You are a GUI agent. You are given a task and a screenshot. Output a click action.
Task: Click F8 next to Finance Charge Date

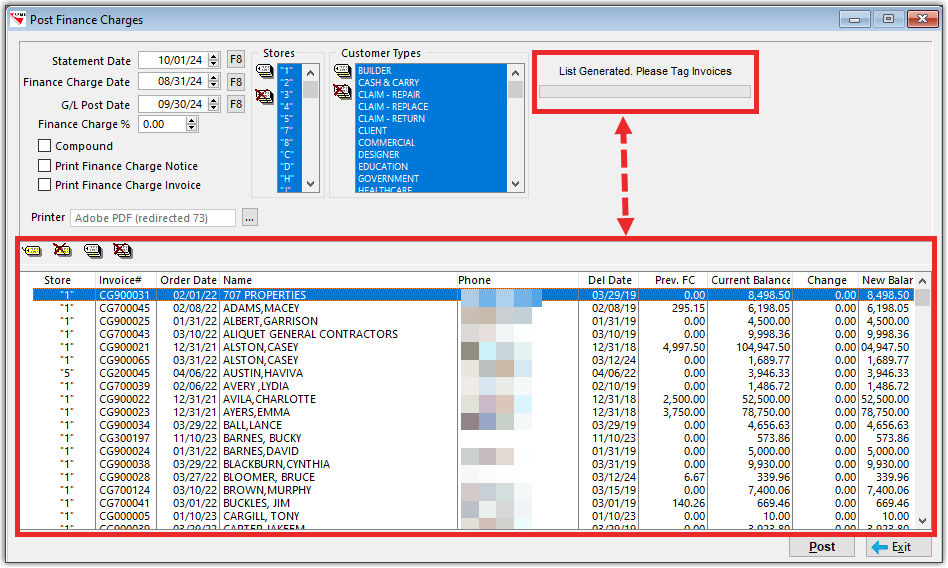[x=236, y=82]
